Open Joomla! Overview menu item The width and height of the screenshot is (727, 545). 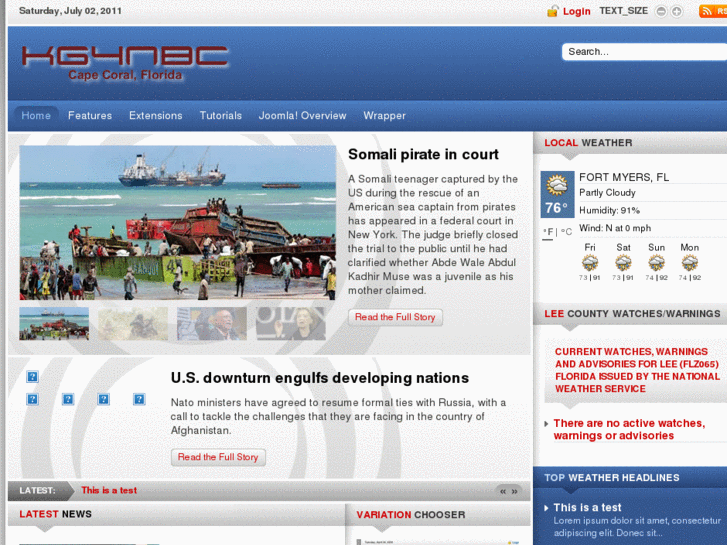[302, 115]
